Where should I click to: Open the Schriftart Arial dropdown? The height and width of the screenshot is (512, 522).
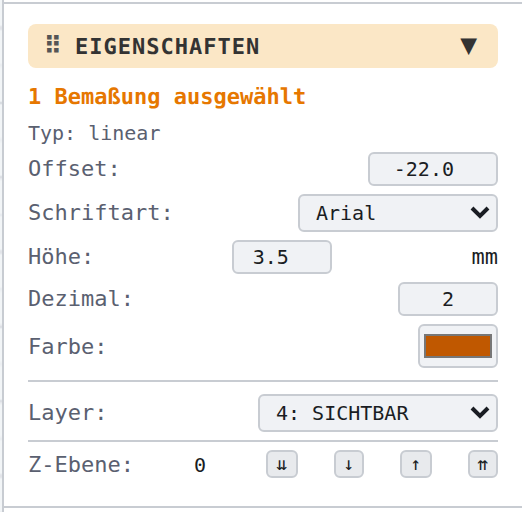coord(398,213)
